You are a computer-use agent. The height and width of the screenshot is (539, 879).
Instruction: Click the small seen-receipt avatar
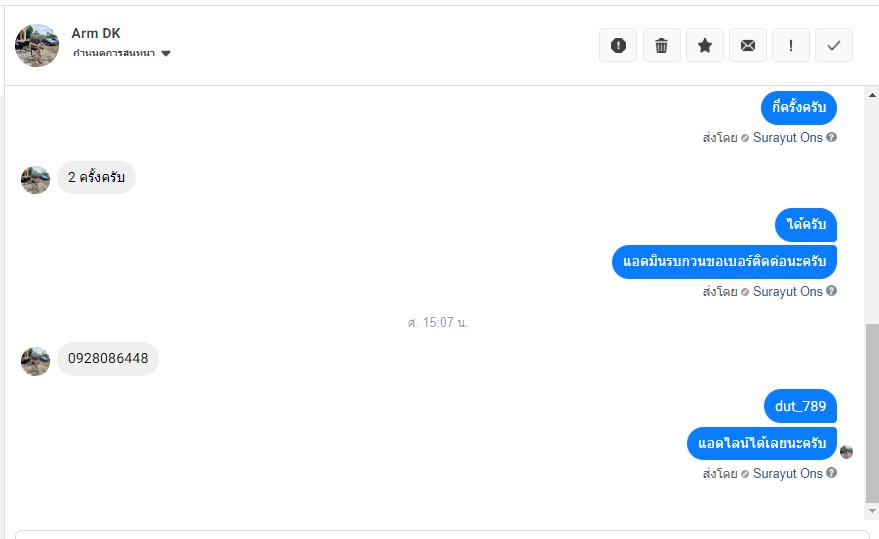point(846,452)
